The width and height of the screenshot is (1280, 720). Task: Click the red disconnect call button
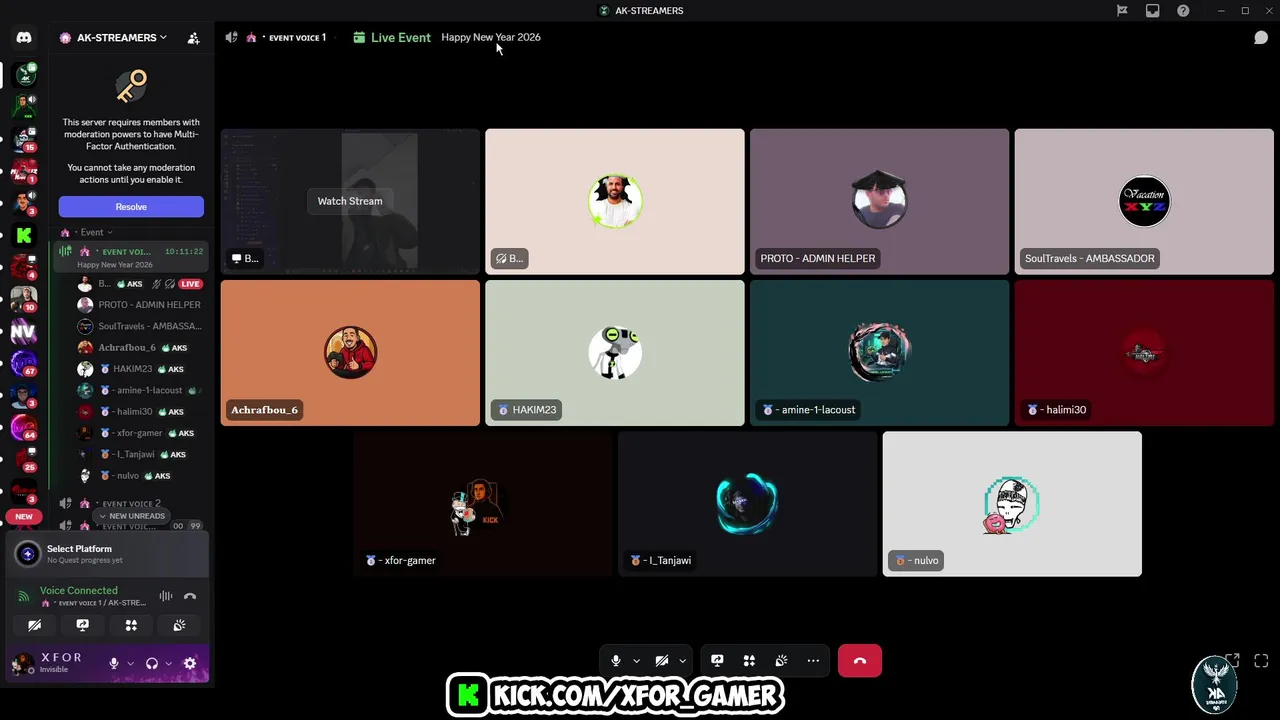(x=860, y=661)
